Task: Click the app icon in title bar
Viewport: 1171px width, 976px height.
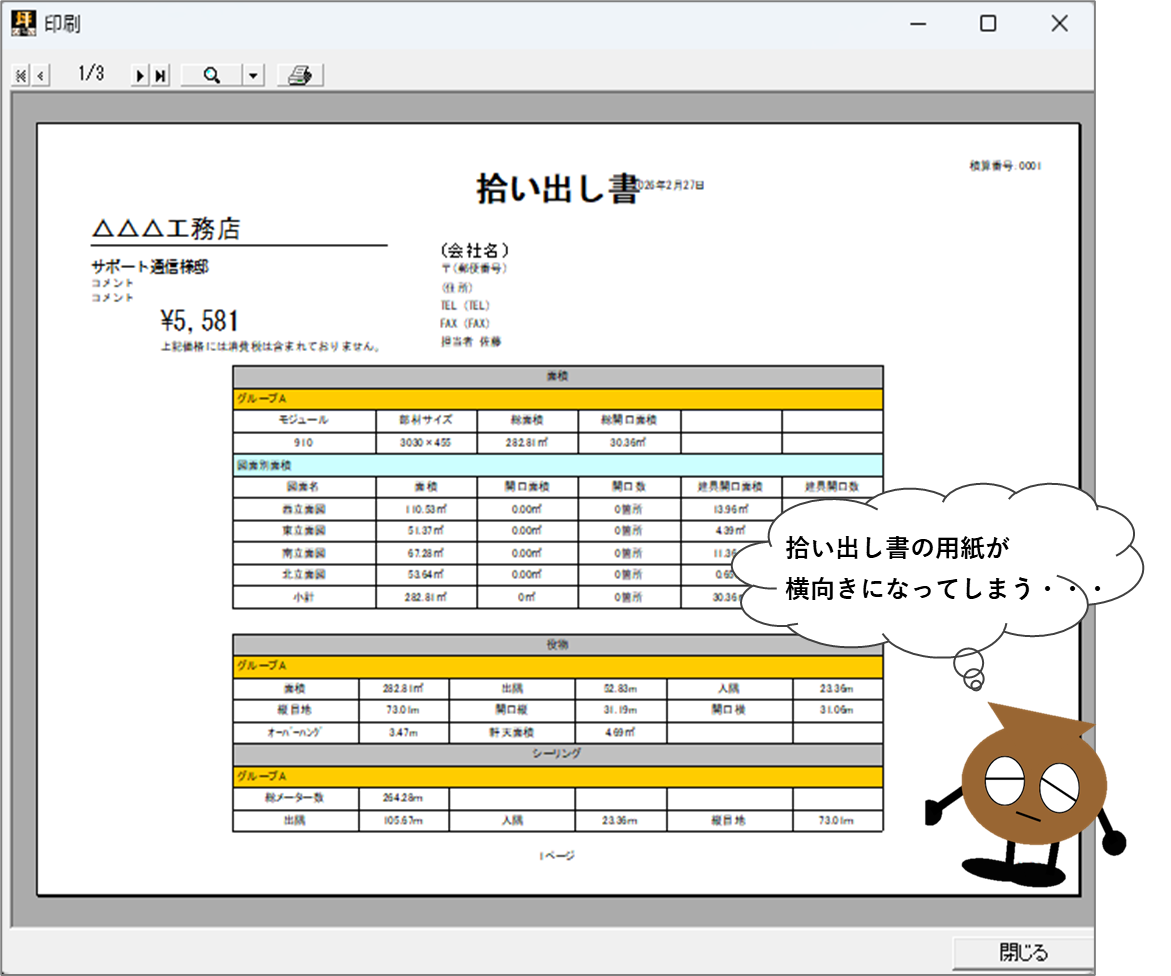Action: 23,23
